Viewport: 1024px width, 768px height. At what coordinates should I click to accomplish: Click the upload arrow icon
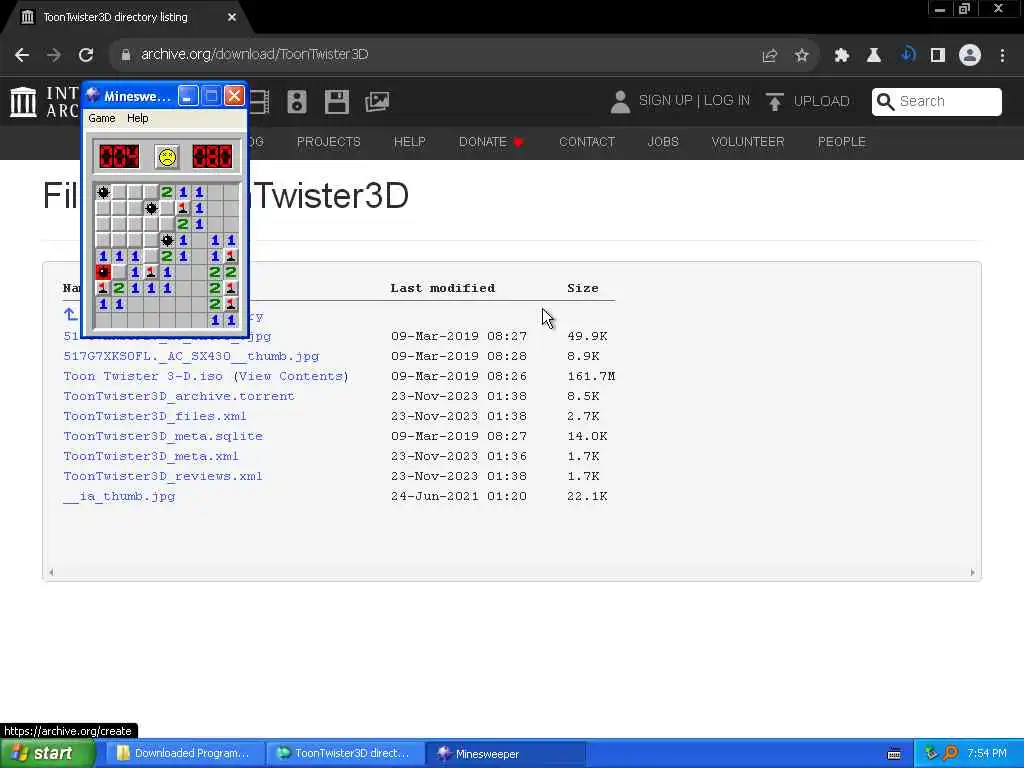pos(775,102)
